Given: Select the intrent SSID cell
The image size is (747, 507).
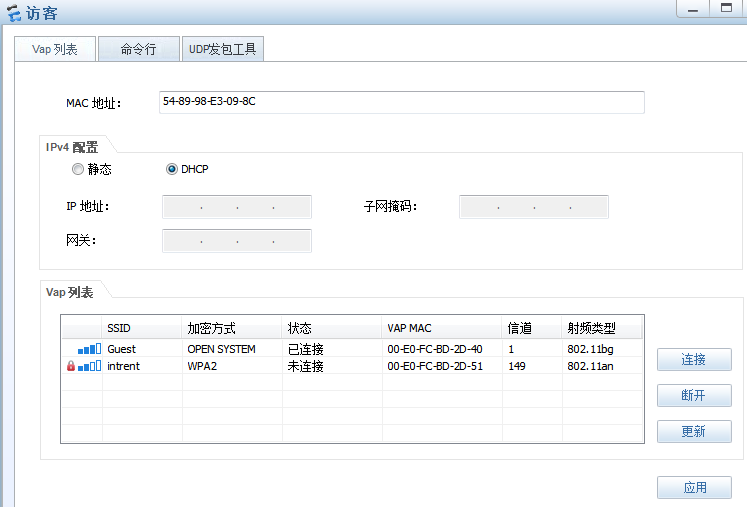Looking at the screenshot, I should pyautogui.click(x=141, y=366).
